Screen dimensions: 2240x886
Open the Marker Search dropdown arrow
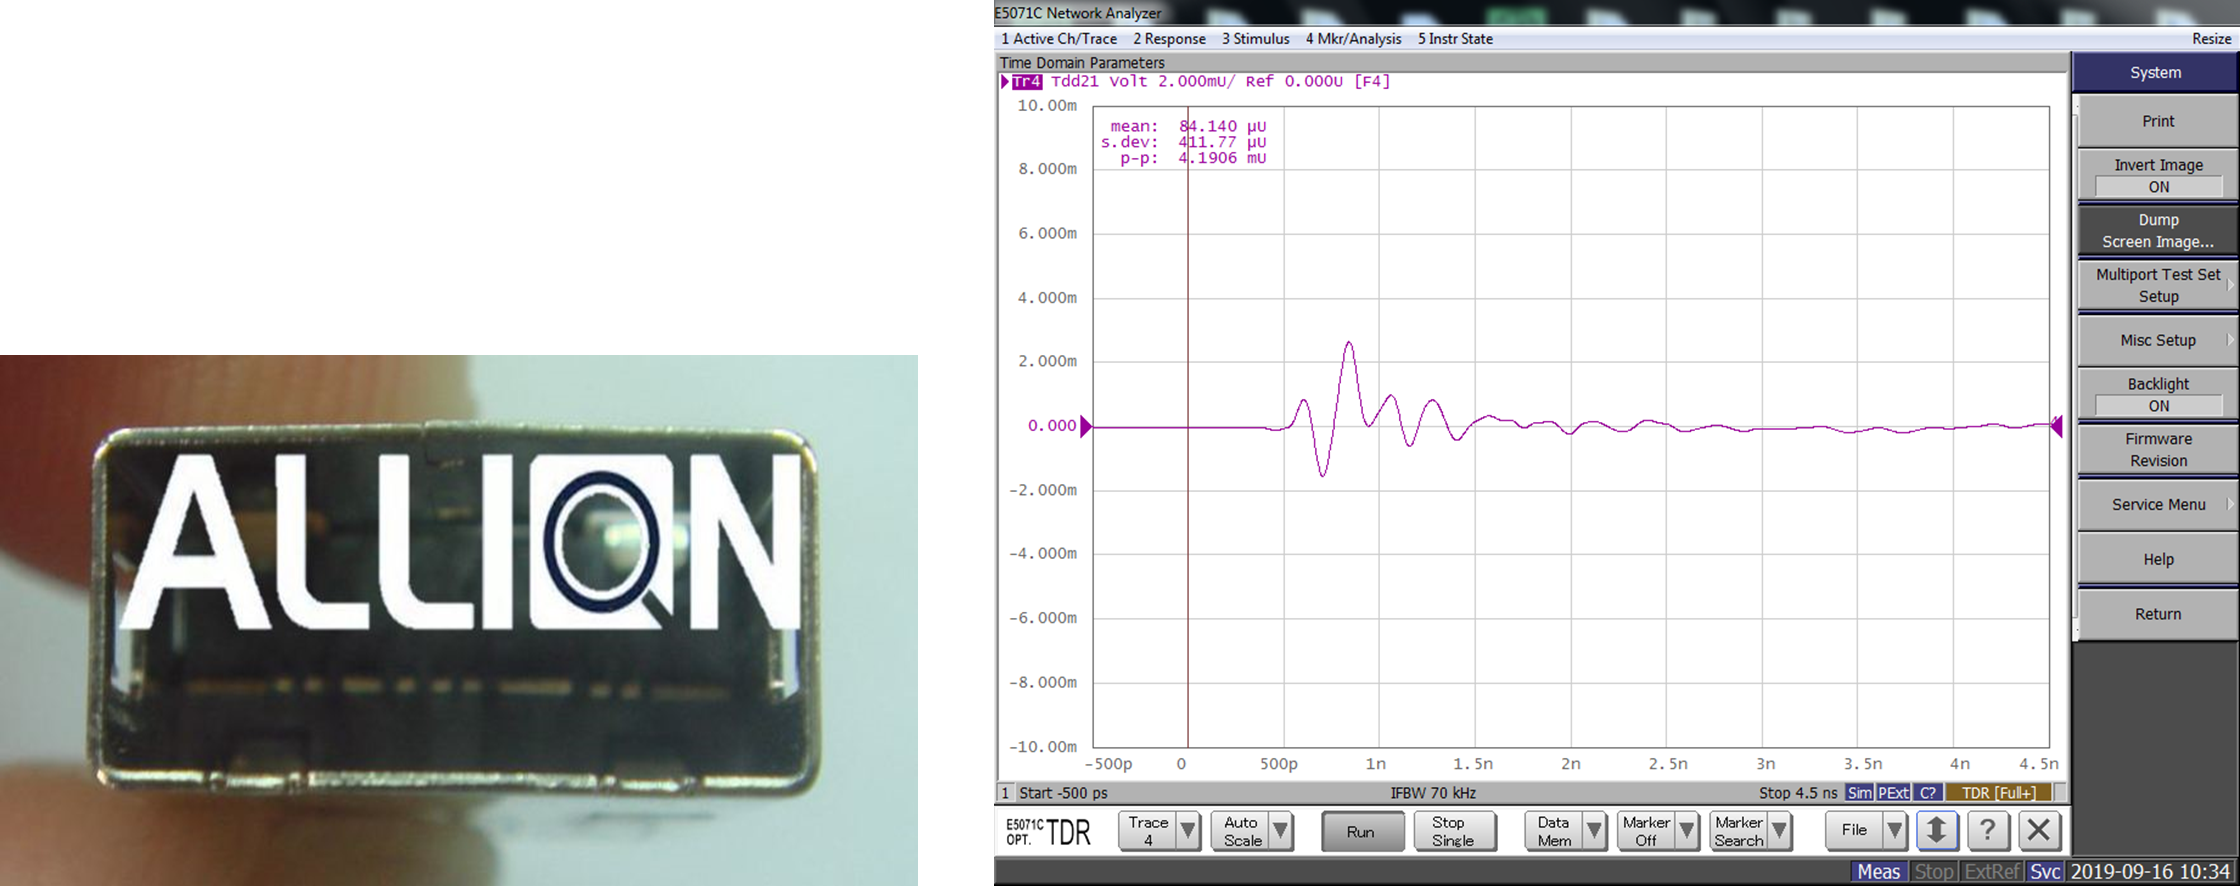[x=1779, y=831]
